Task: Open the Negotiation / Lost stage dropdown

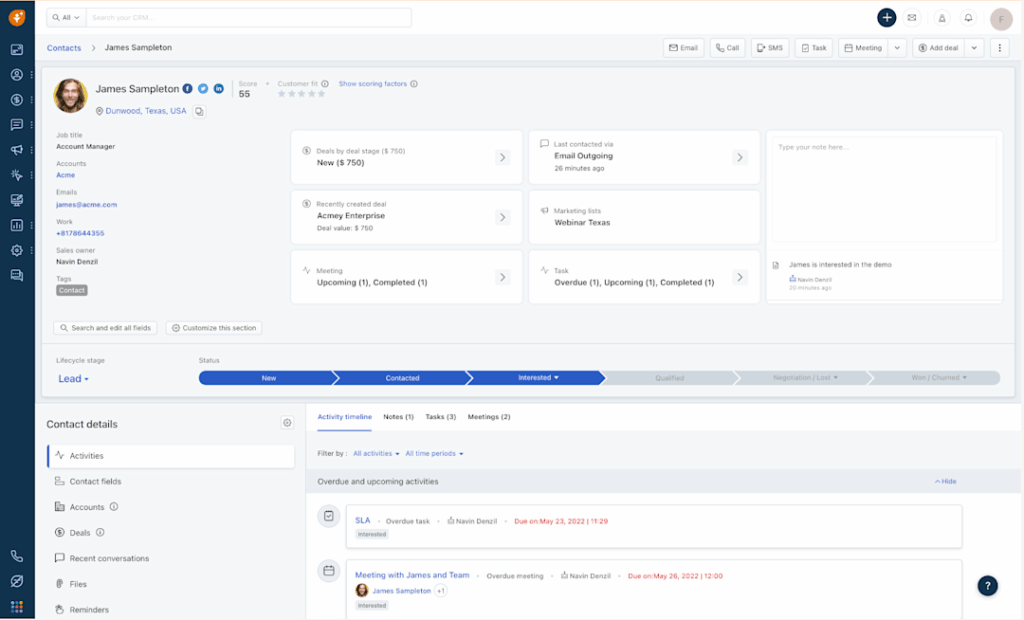Action: 805,378
